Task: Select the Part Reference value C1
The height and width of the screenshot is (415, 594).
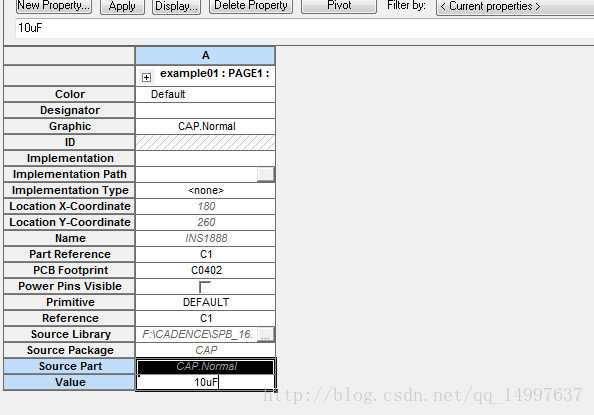Action: point(205,254)
